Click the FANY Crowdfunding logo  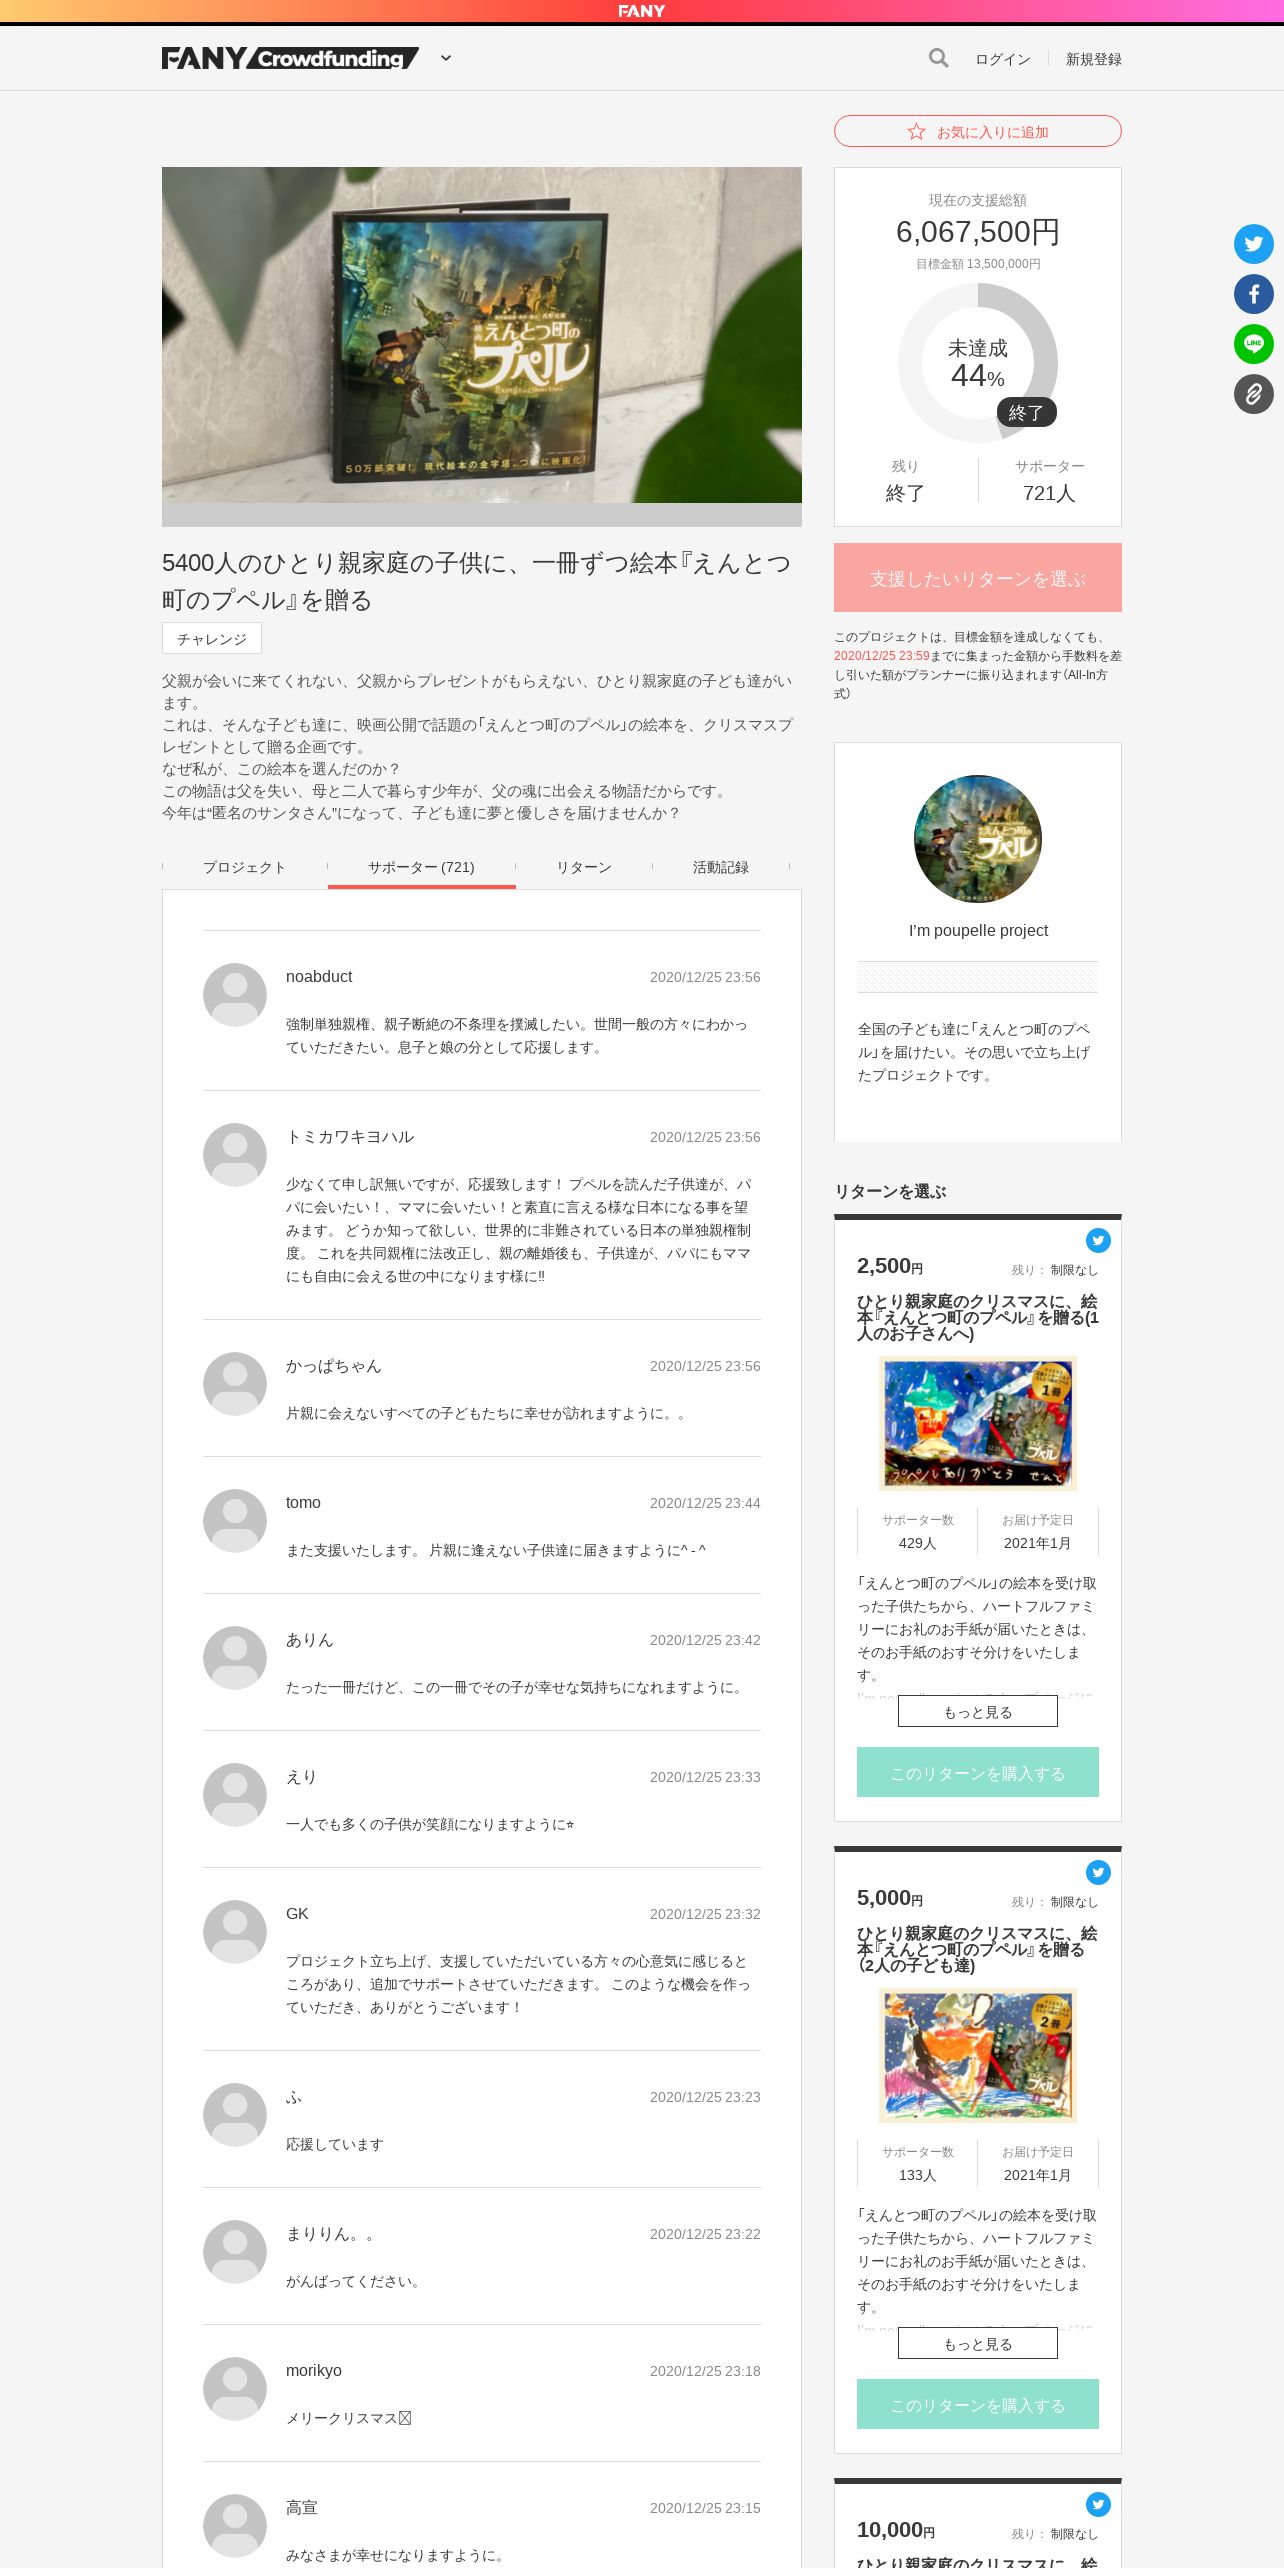tap(290, 58)
